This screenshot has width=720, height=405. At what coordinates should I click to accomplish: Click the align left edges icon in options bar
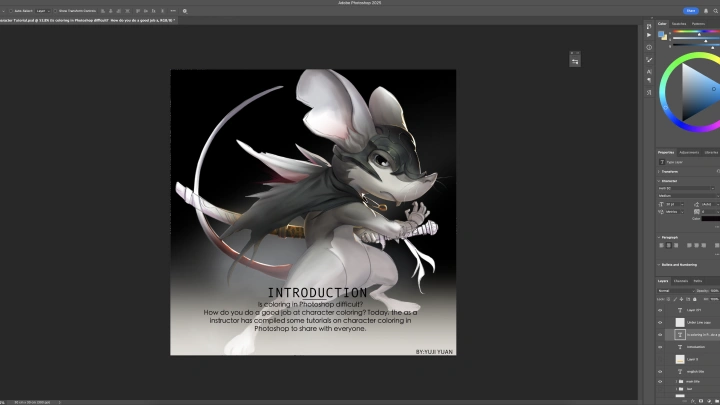click(x=102, y=11)
